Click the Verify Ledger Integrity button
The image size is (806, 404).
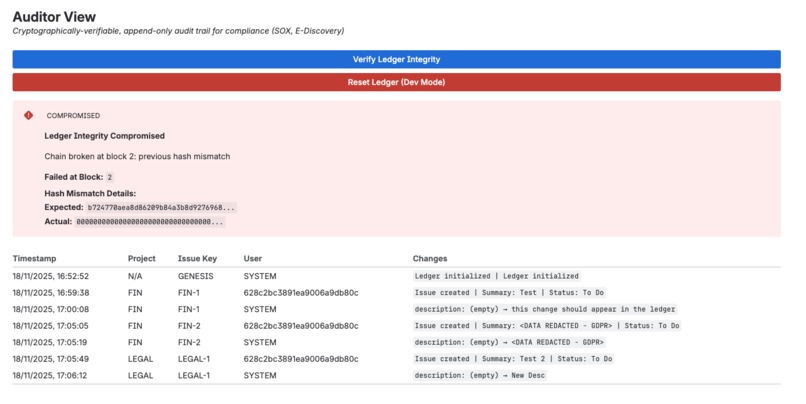click(x=396, y=59)
